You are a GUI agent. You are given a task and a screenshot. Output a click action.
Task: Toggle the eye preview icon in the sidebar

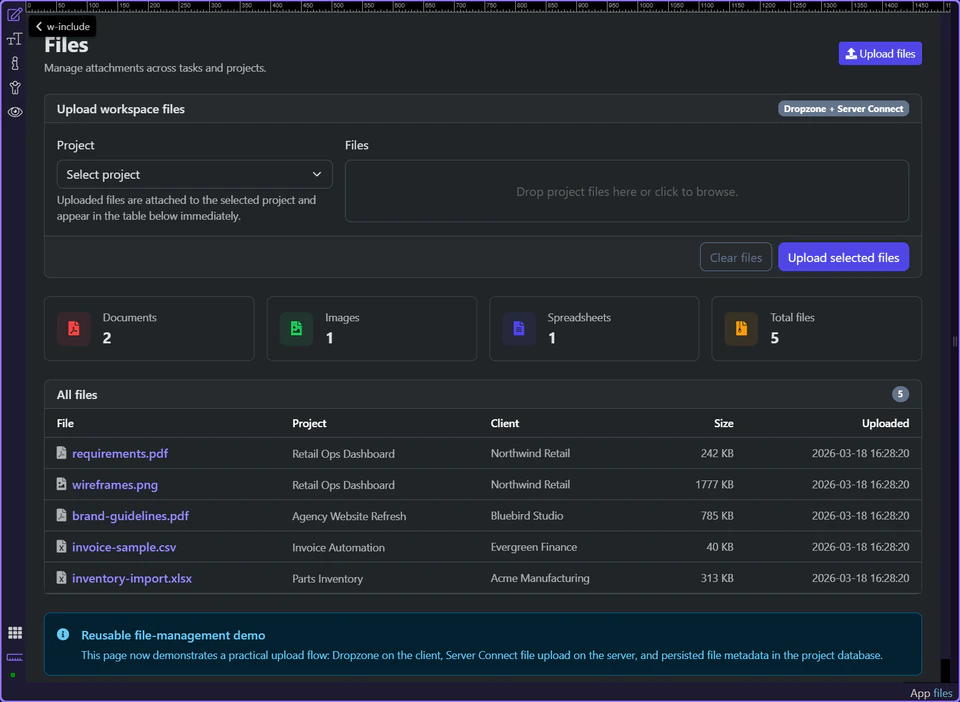[14, 111]
